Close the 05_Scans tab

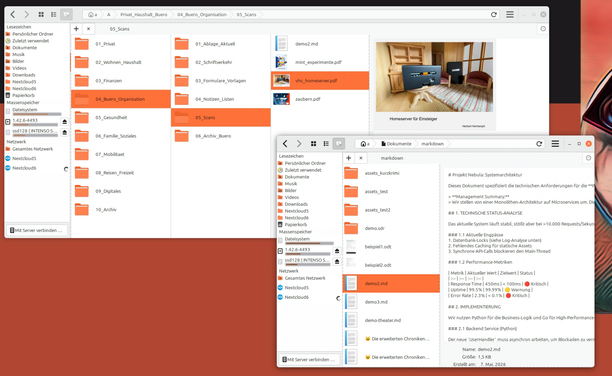[89, 29]
